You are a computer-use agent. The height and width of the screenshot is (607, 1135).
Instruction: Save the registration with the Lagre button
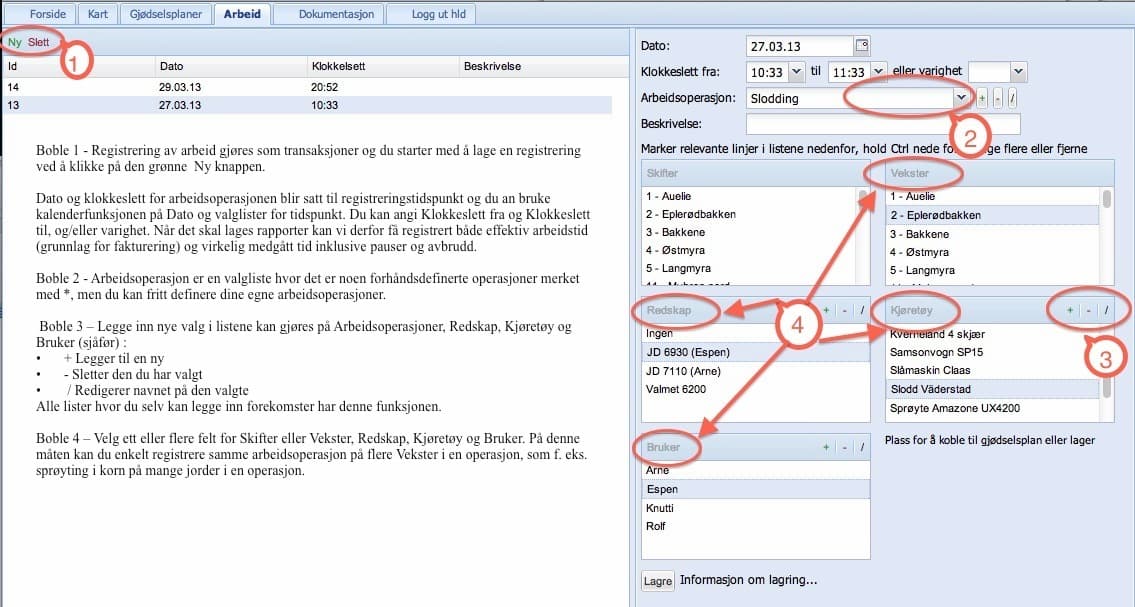[657, 581]
